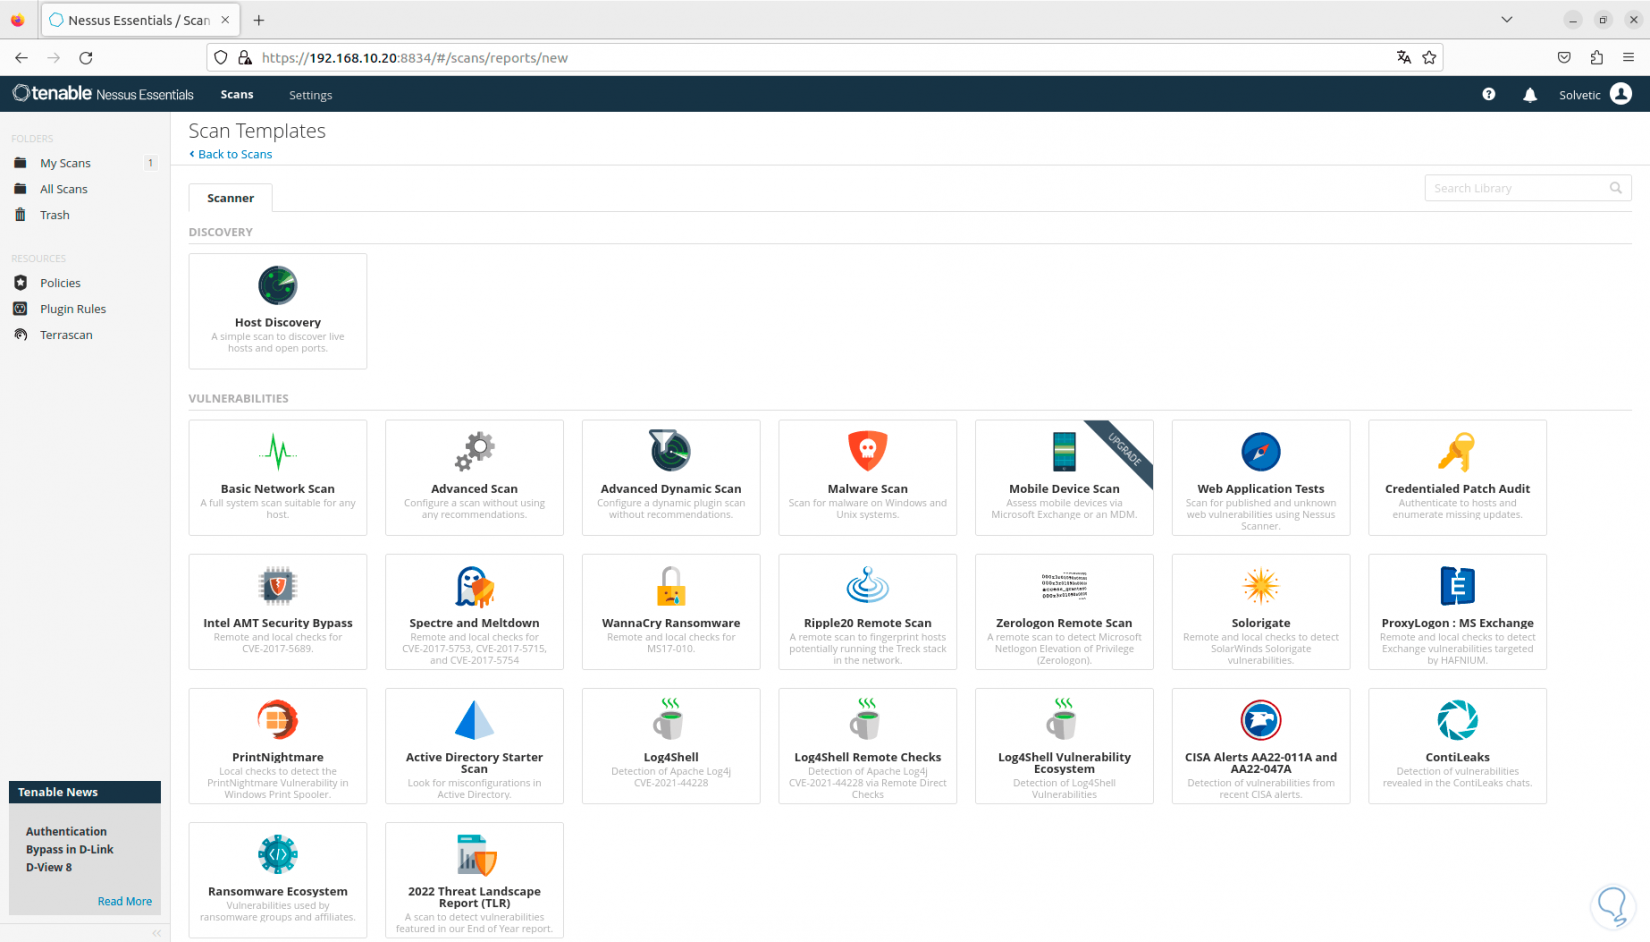Open the ProxyLogon MS Exchange icon
Image resolution: width=1650 pixels, height=942 pixels.
(x=1457, y=586)
